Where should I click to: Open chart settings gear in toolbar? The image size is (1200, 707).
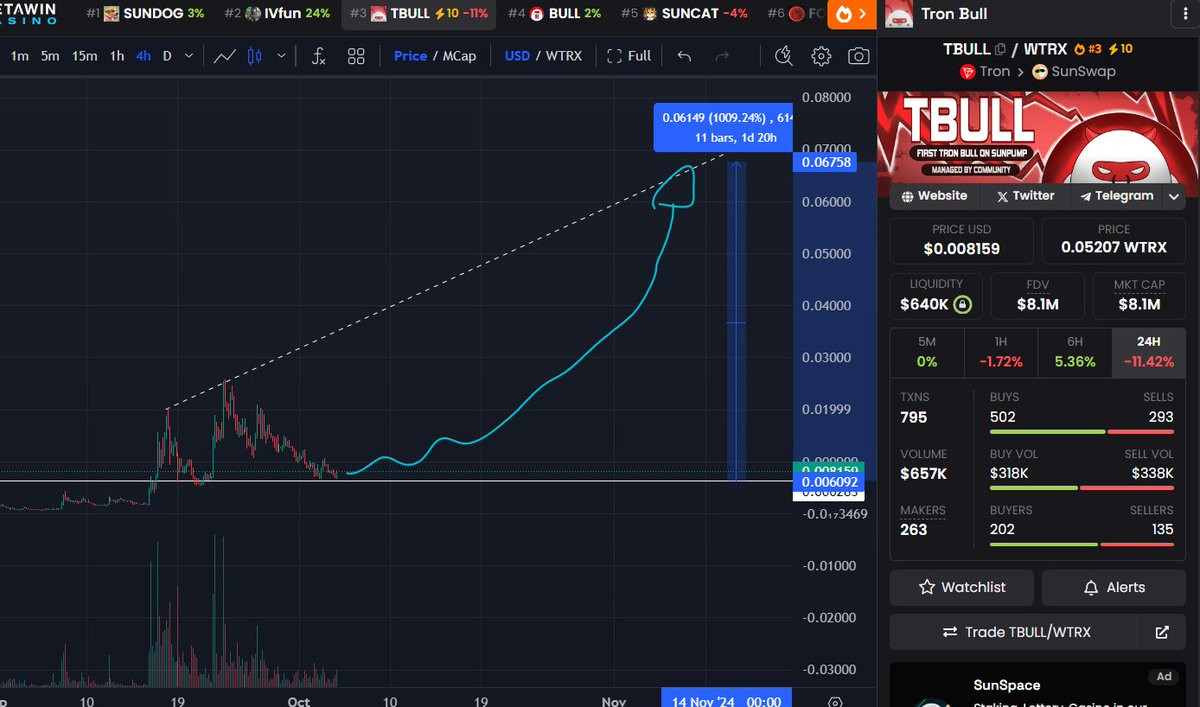(821, 56)
